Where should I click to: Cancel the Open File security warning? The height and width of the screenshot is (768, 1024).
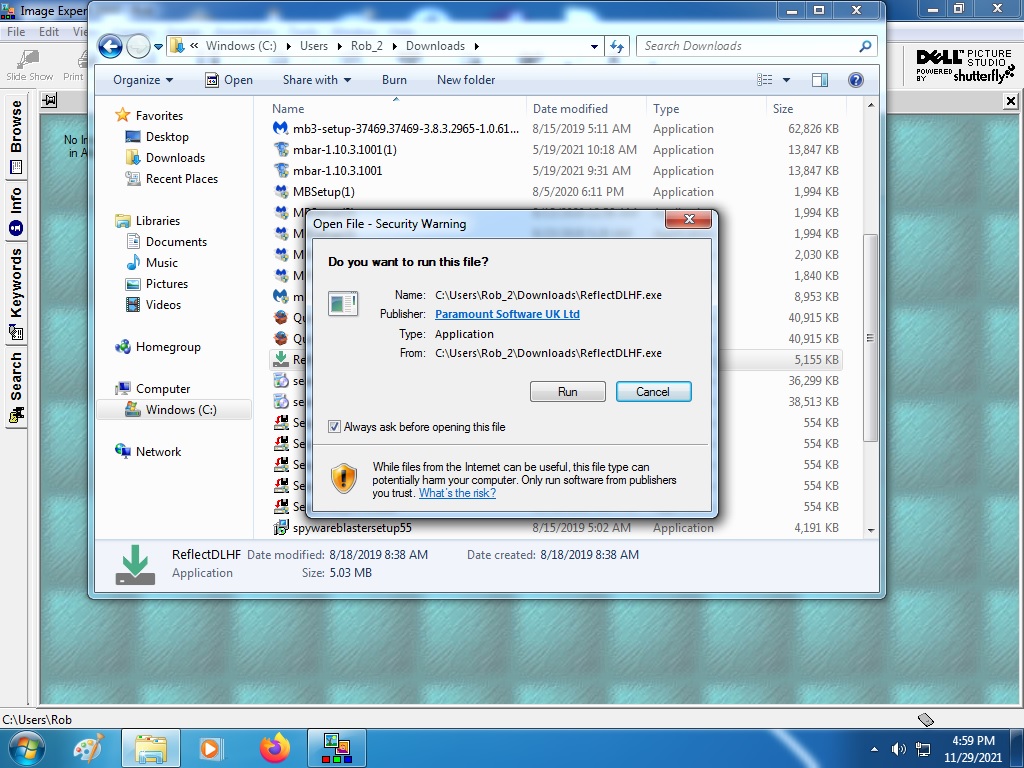click(653, 392)
